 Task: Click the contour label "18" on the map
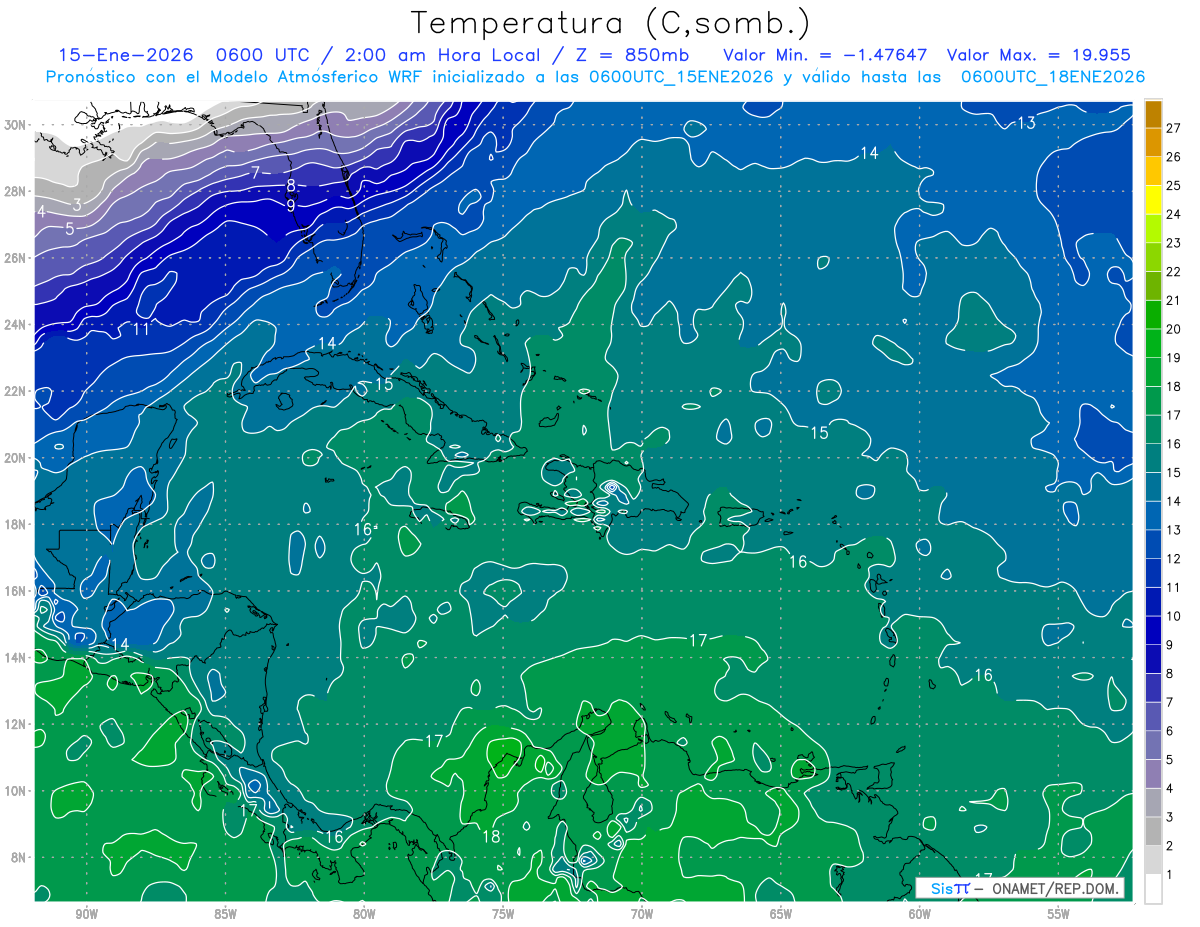[x=490, y=837]
